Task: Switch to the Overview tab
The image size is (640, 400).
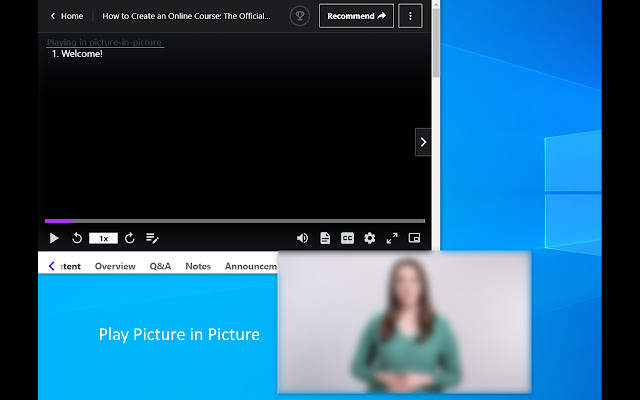Action: pyautogui.click(x=115, y=266)
